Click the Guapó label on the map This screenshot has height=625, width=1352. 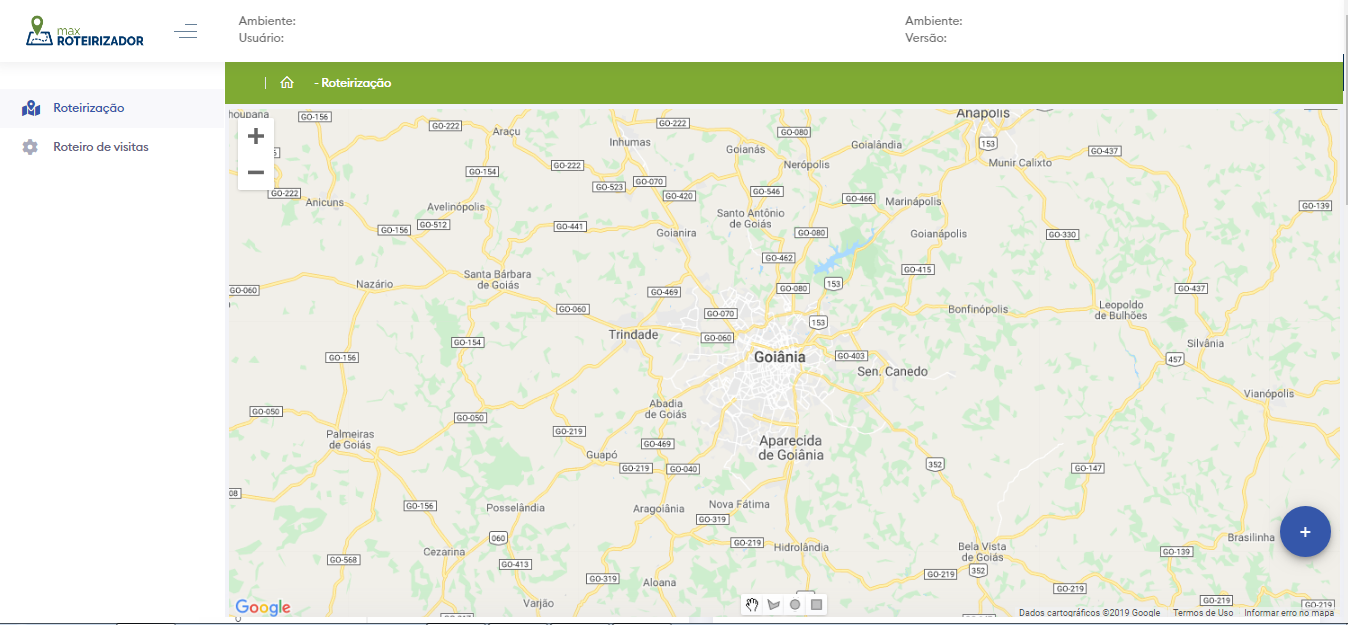tap(602, 454)
